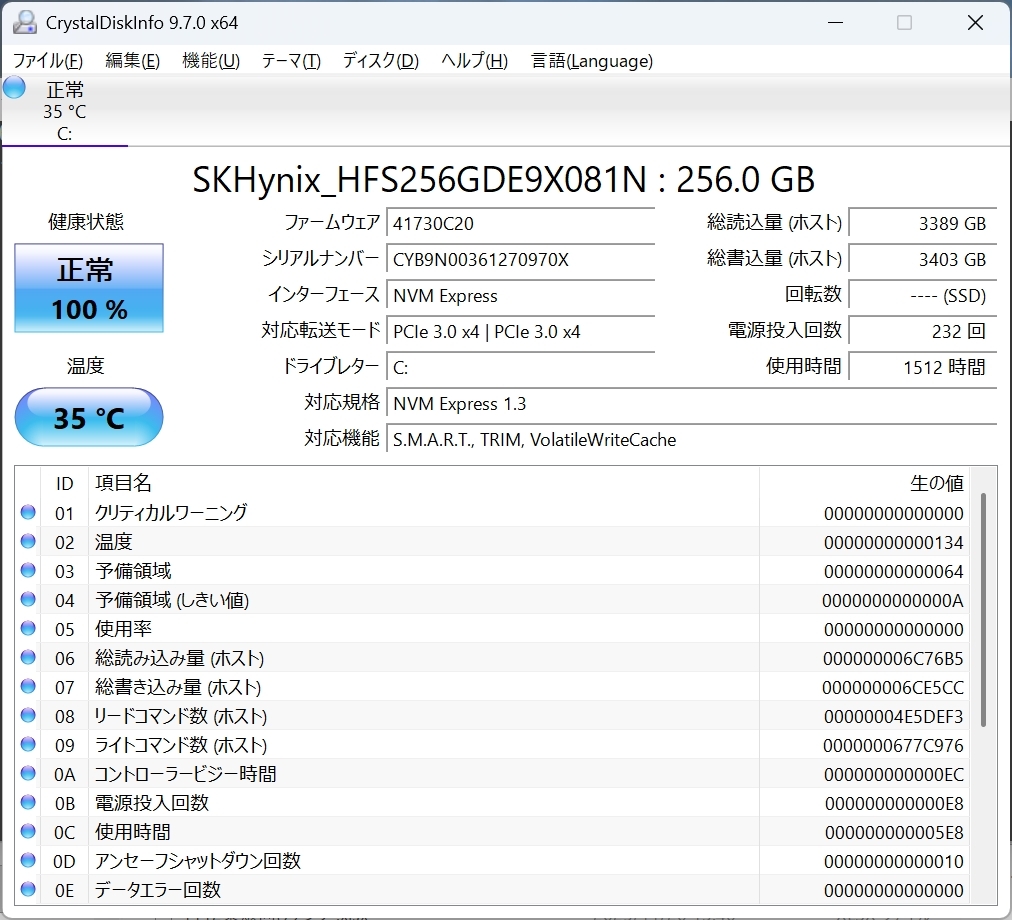Click the 正常 100% health status button
The height and width of the screenshot is (920, 1012).
click(88, 288)
